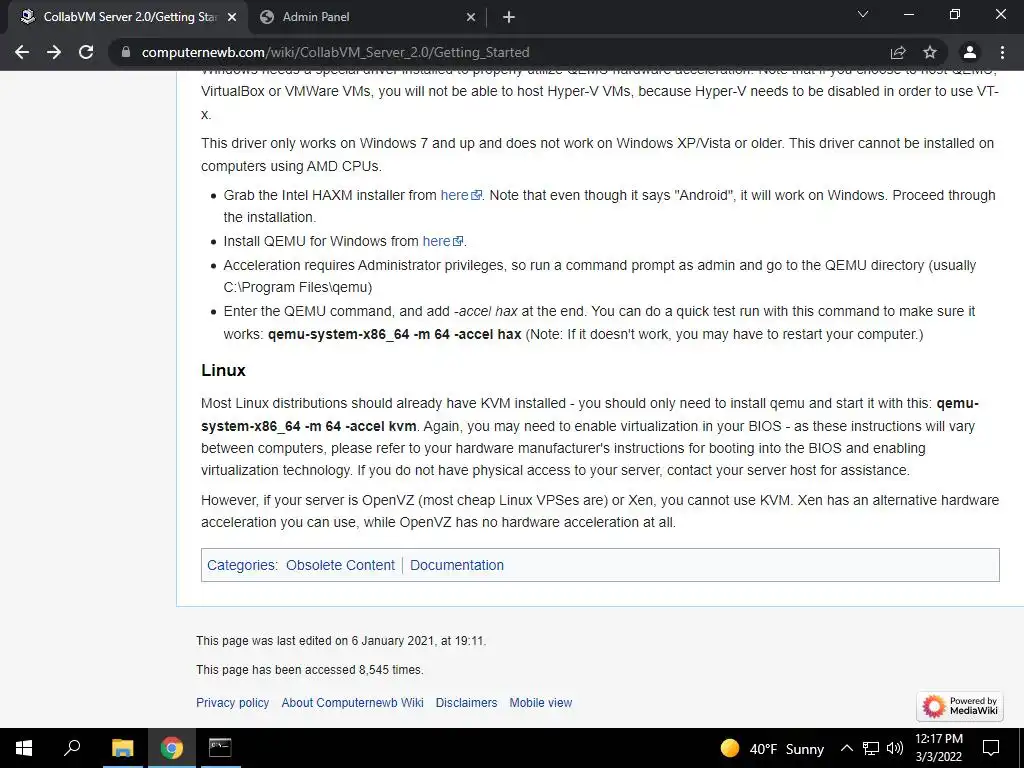Open Chrome profile avatar
Viewport: 1024px width, 768px height.
tap(970, 52)
